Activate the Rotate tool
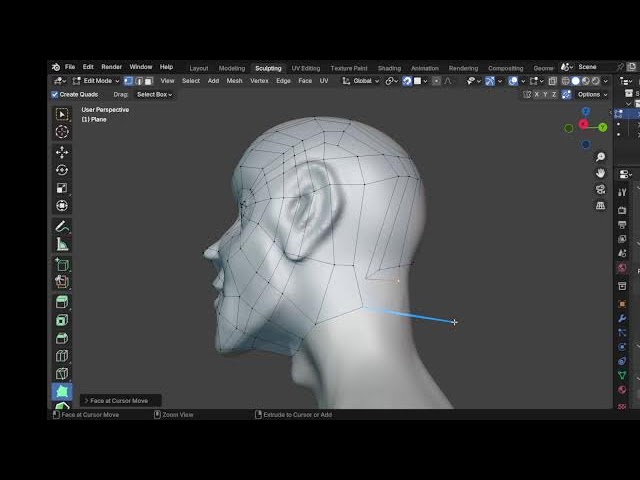The image size is (640, 480). click(x=62, y=170)
